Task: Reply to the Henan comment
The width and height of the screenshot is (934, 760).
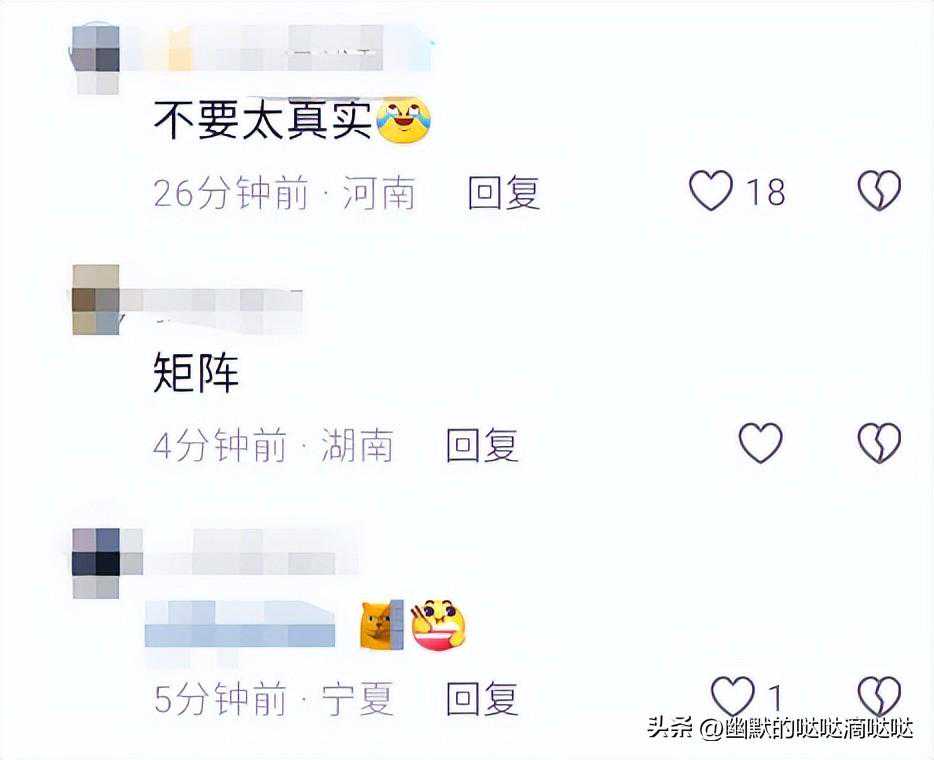Action: (x=503, y=192)
